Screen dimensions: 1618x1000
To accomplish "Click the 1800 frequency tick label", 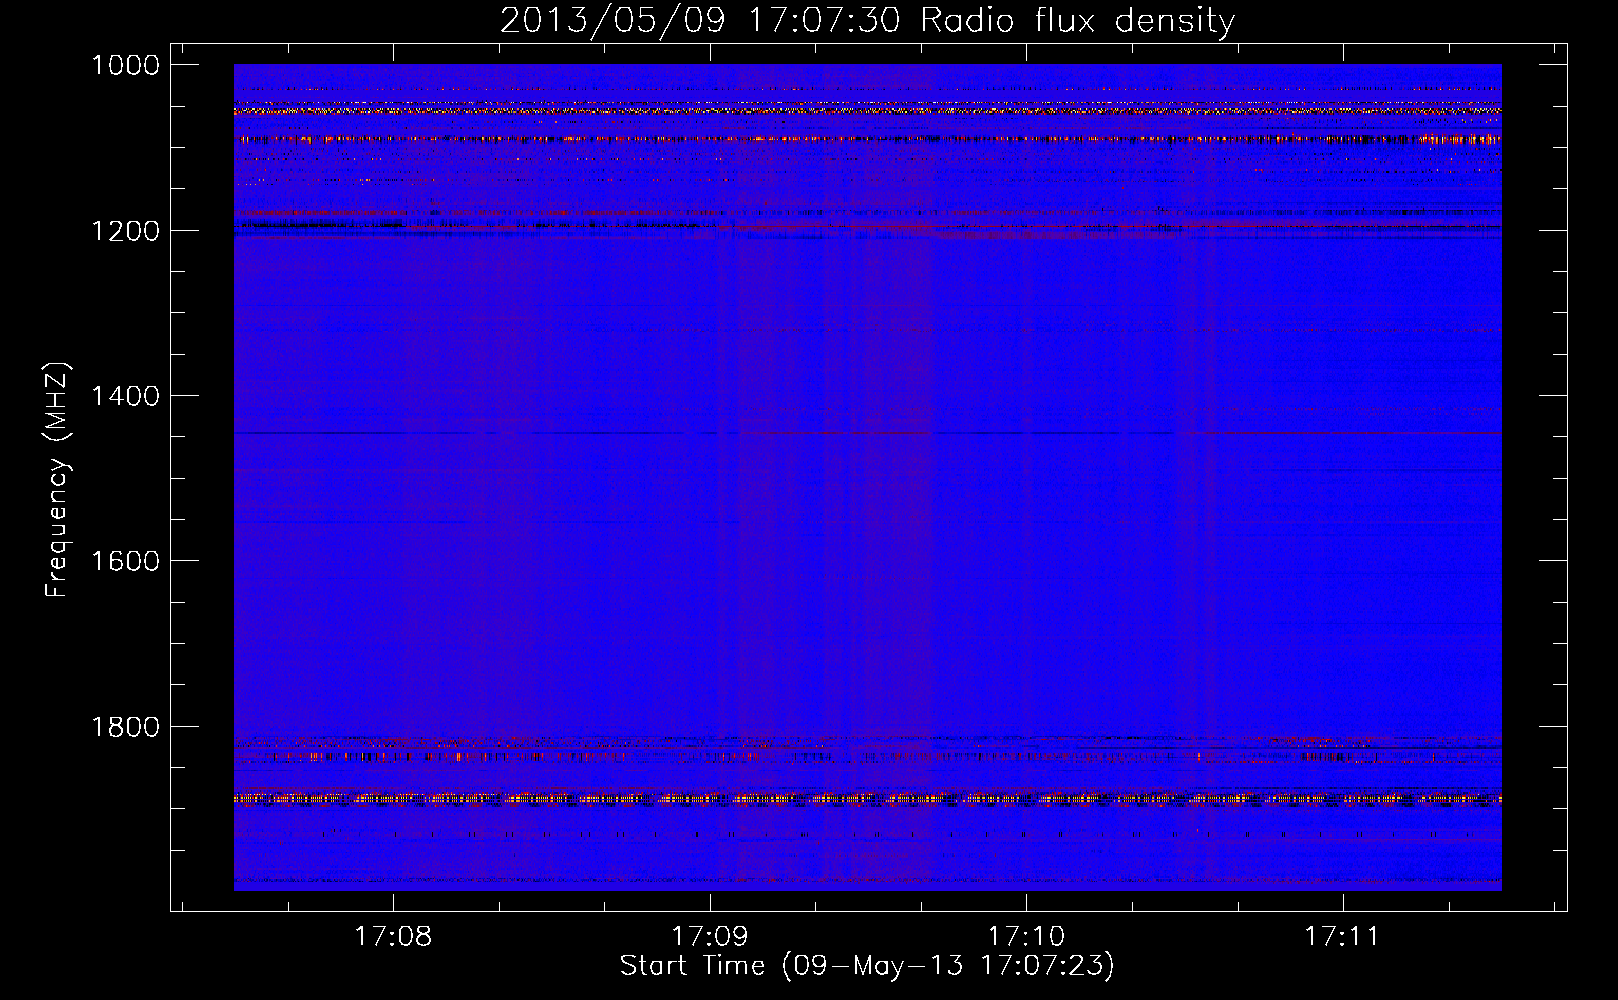I will [125, 727].
